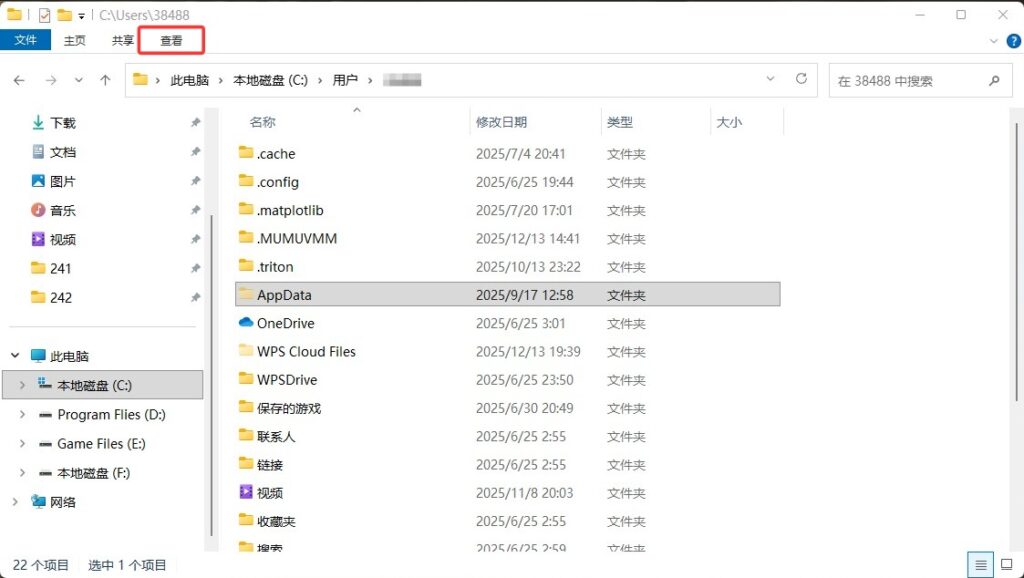Open 文档 in quick access
The width and height of the screenshot is (1024, 578).
(63, 152)
